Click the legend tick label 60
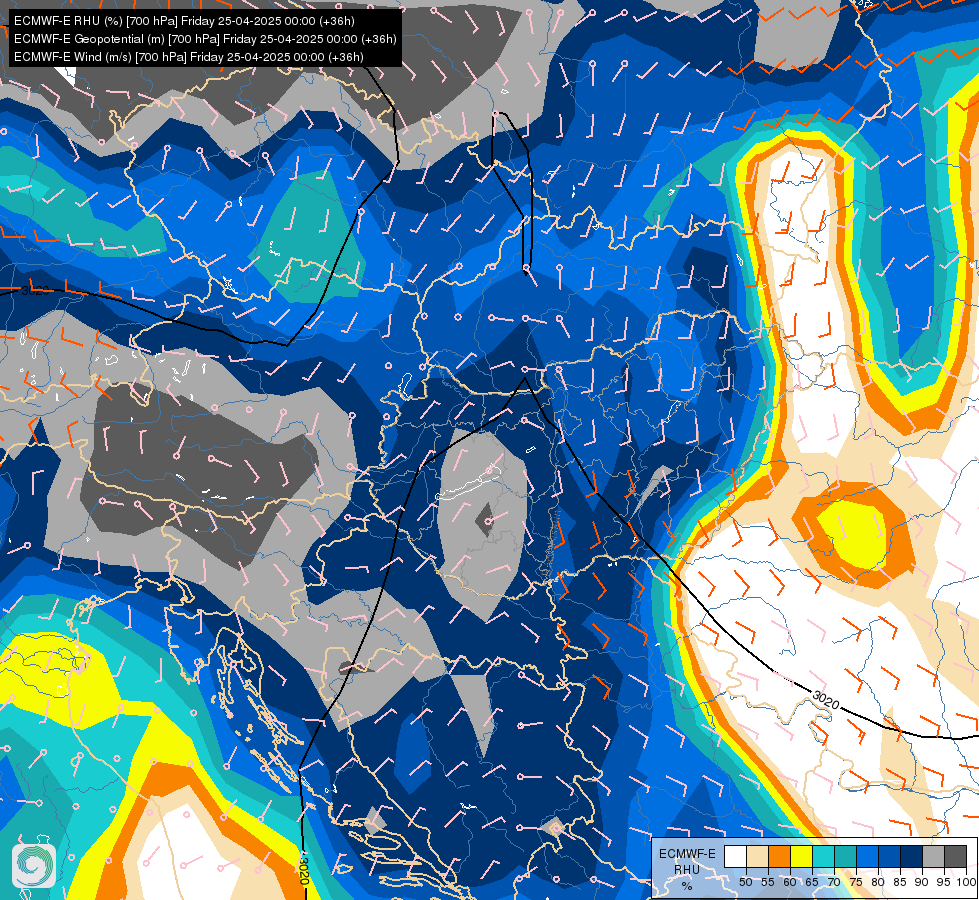This screenshot has width=979, height=900. (x=790, y=882)
